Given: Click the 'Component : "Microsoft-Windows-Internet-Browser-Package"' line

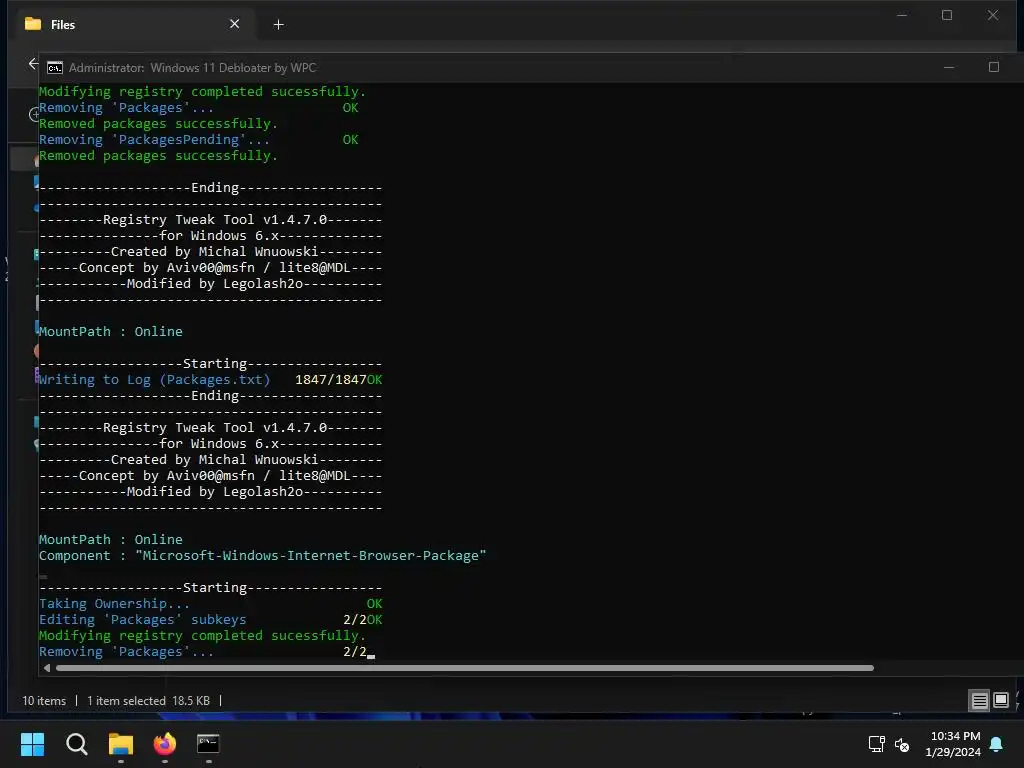Looking at the screenshot, I should (263, 556).
